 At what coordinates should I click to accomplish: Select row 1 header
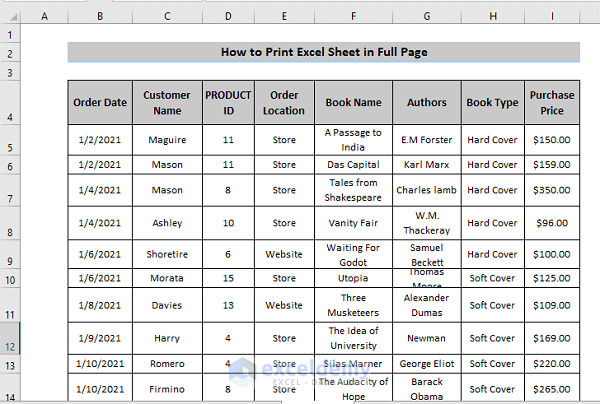[x=10, y=34]
